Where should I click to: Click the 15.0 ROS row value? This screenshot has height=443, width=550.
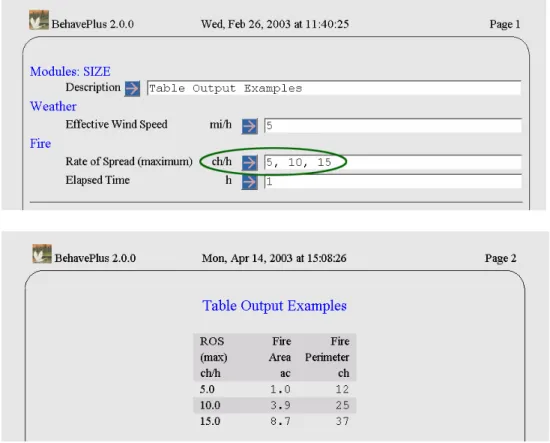coord(210,421)
